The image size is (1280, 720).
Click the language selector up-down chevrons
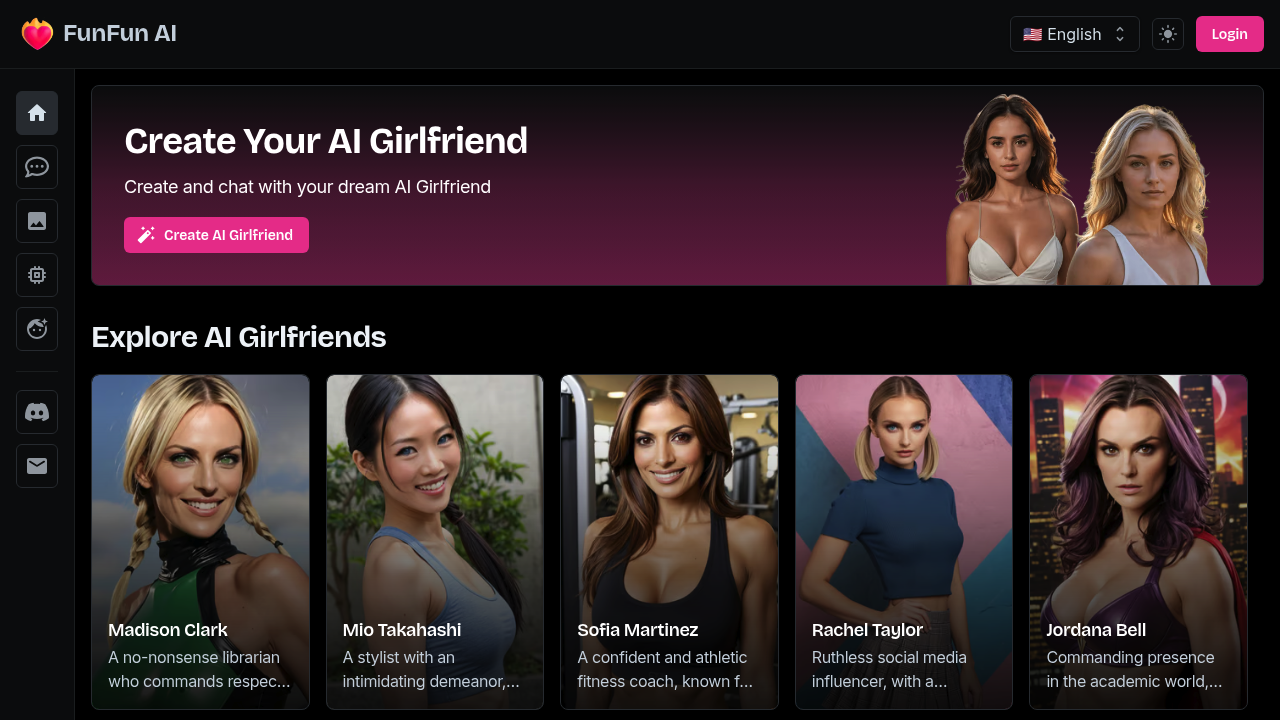pyautogui.click(x=1120, y=34)
